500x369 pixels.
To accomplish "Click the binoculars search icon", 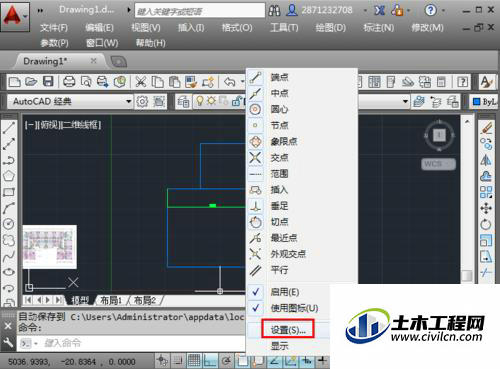I will coord(274,11).
